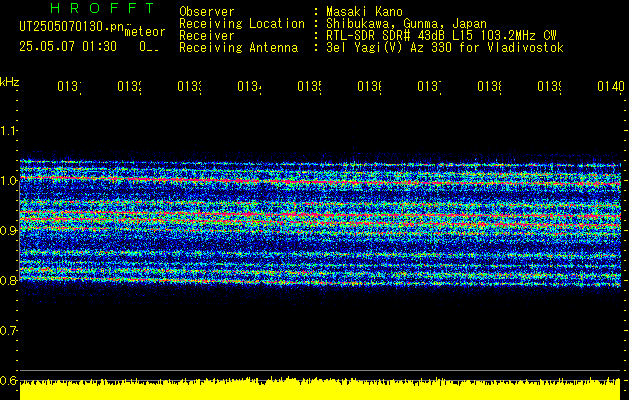Image resolution: width=629 pixels, height=400 pixels.
Task: Click the 0131 time marker
Action: click(69, 86)
